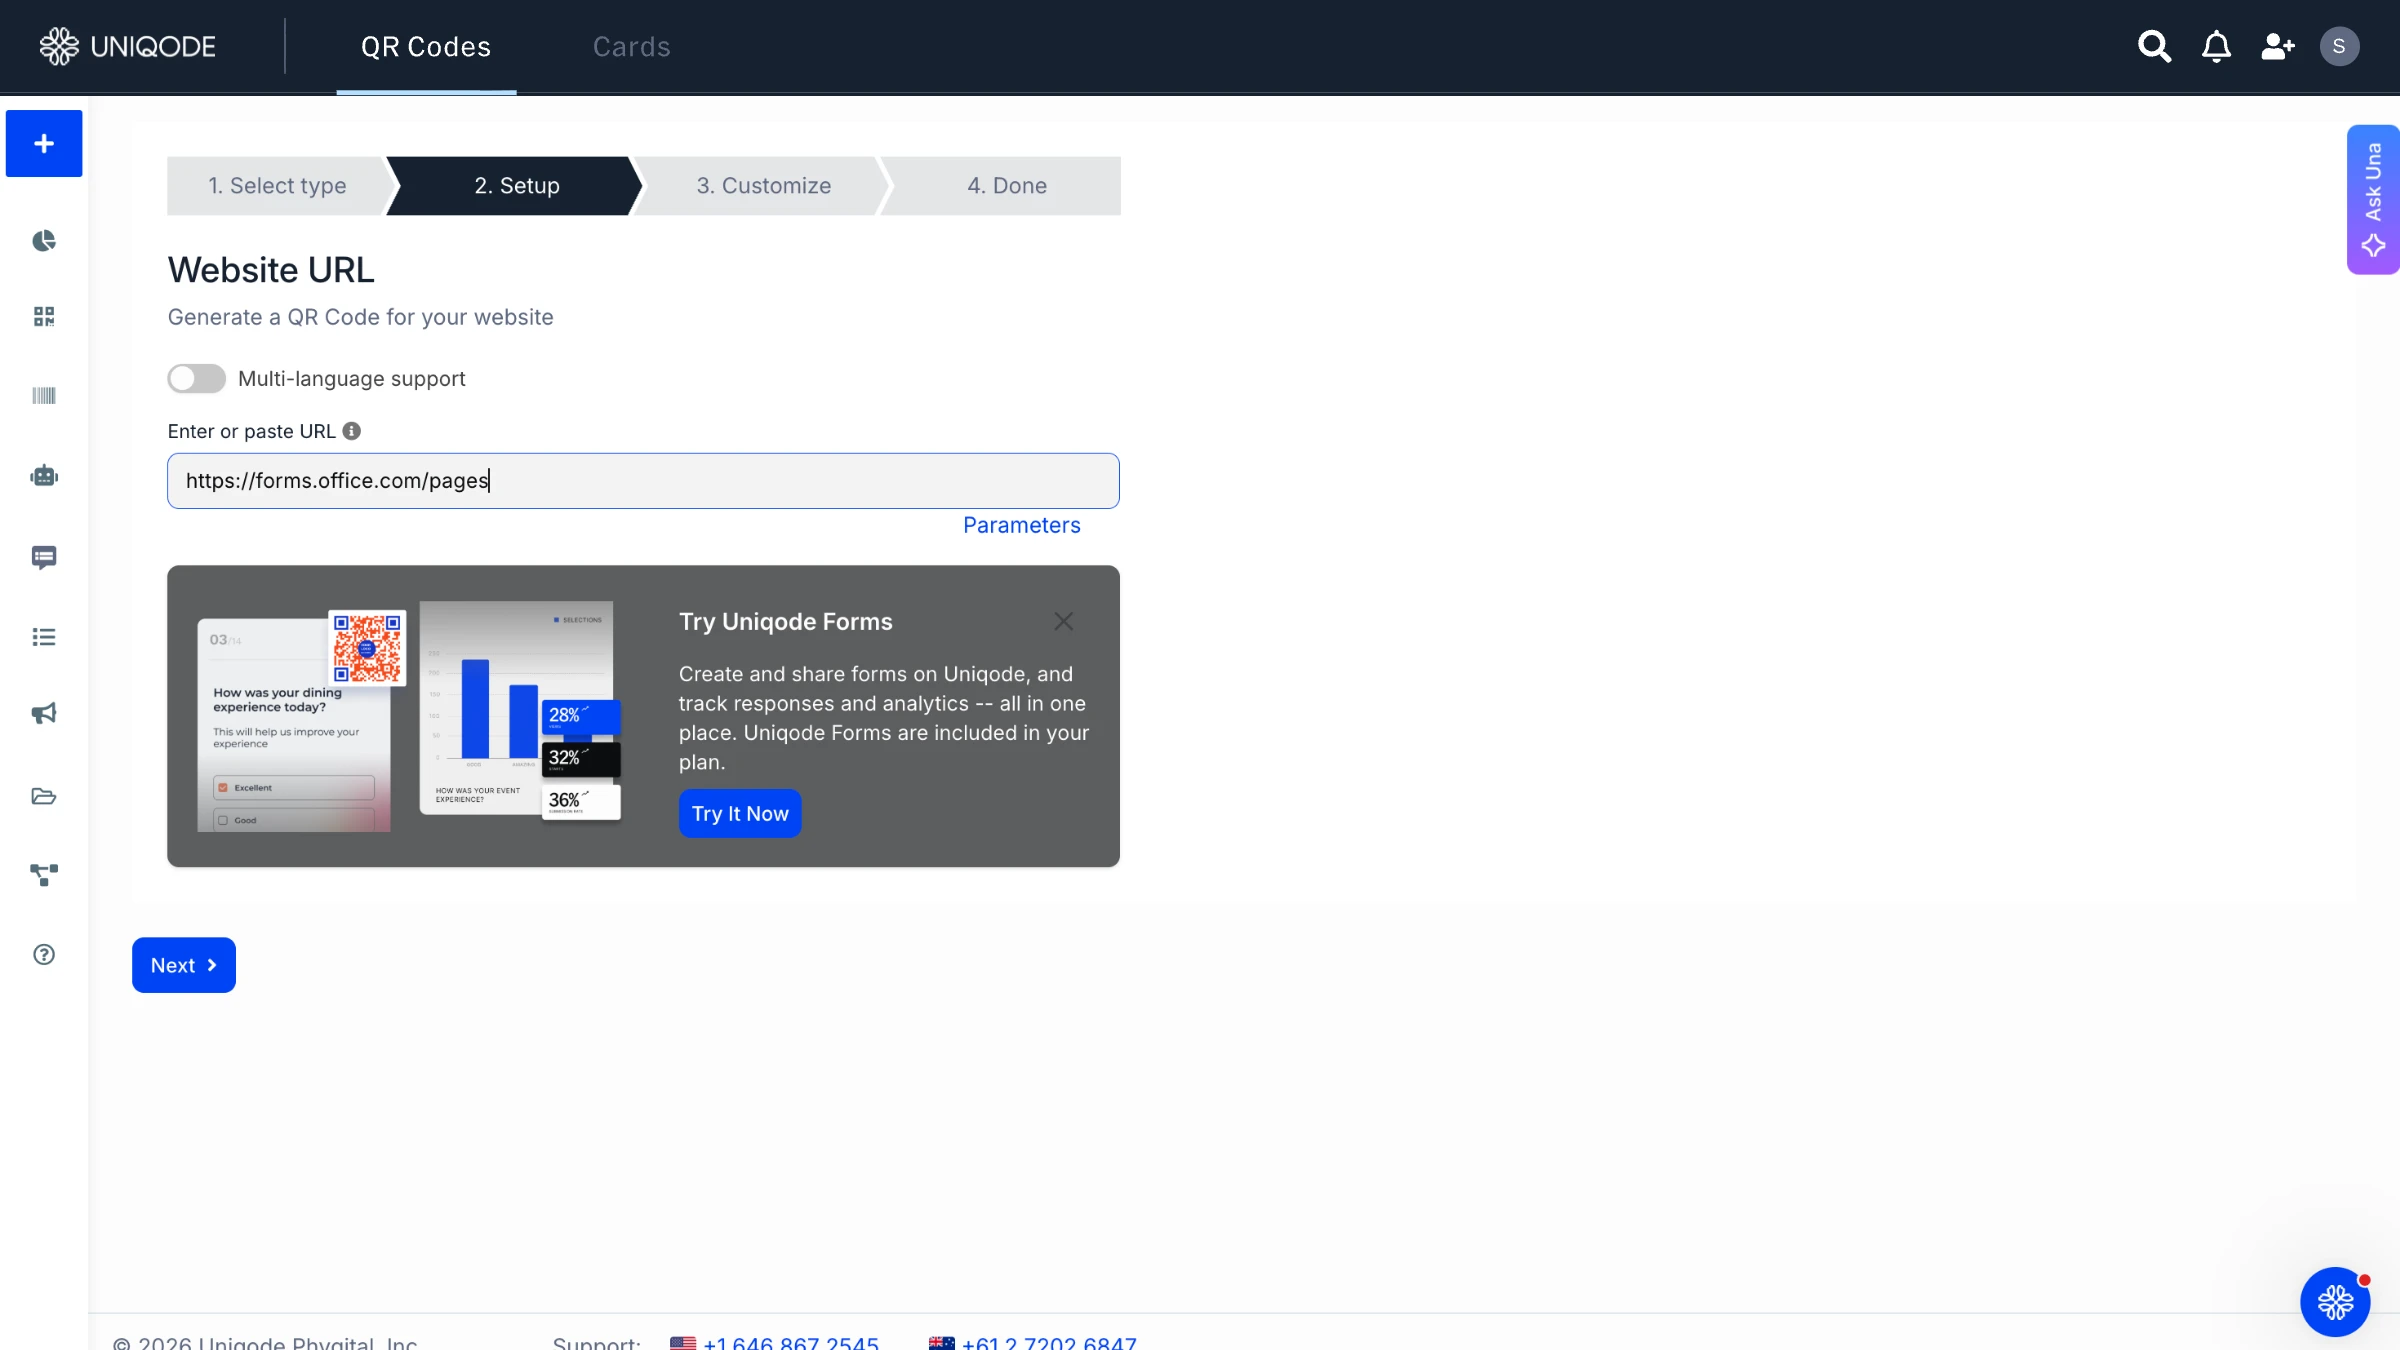This screenshot has height=1350, width=2400.
Task: Click the Uniqode logo
Action: click(x=127, y=46)
